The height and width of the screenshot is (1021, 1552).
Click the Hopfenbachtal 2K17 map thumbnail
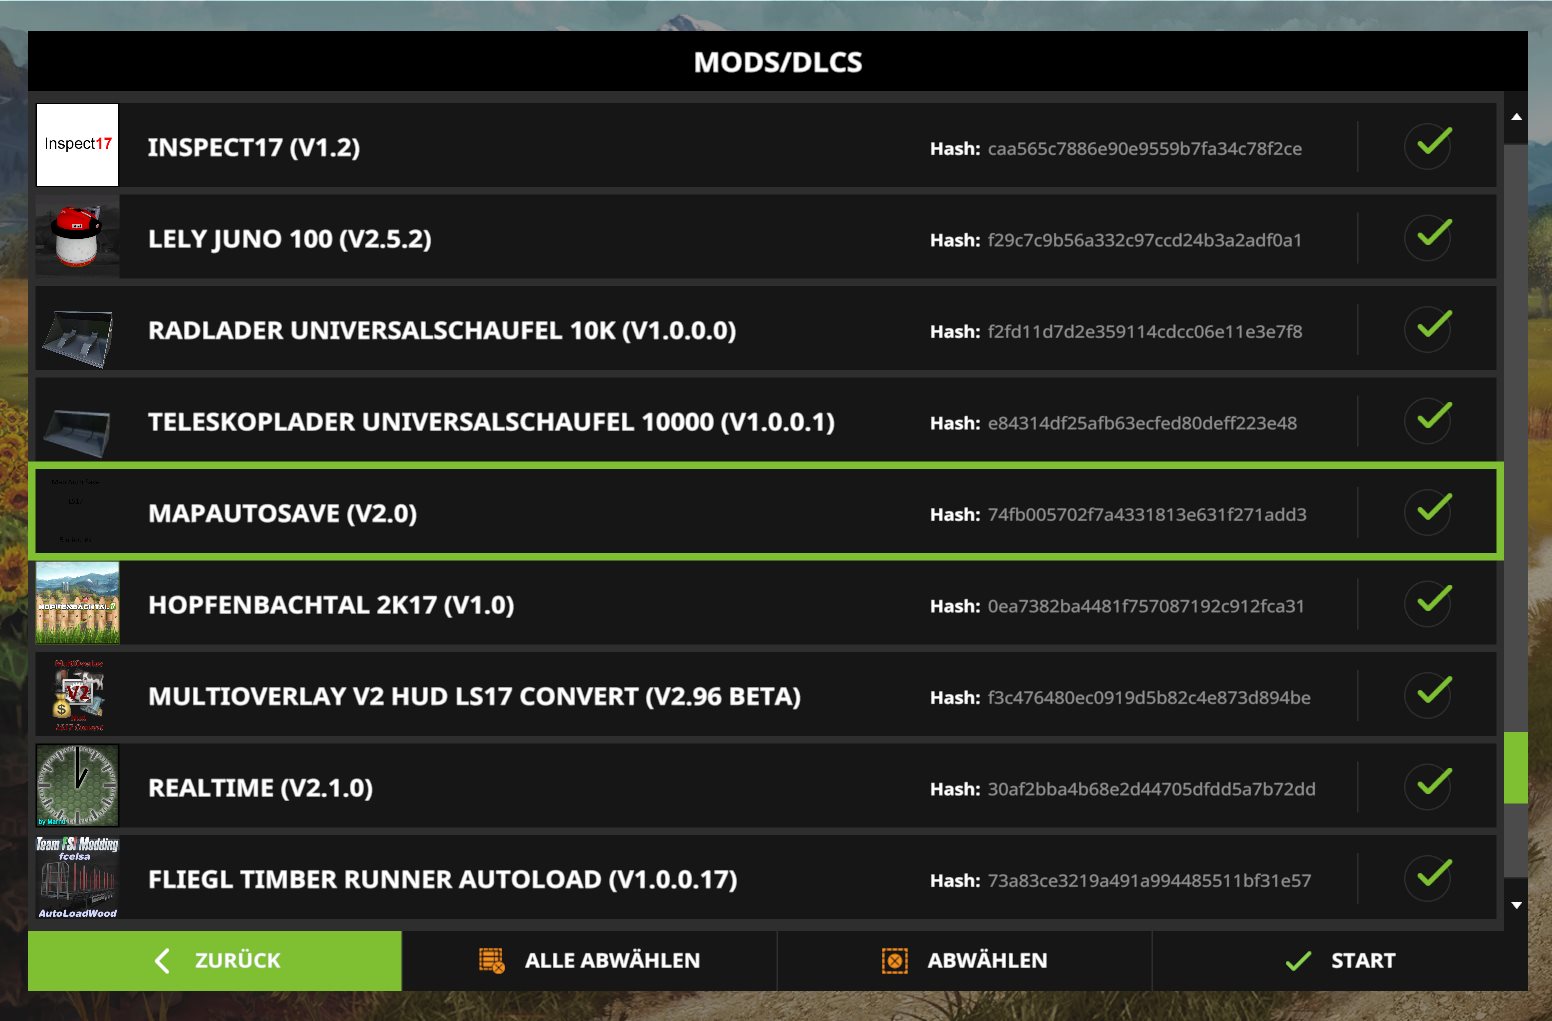(x=77, y=603)
